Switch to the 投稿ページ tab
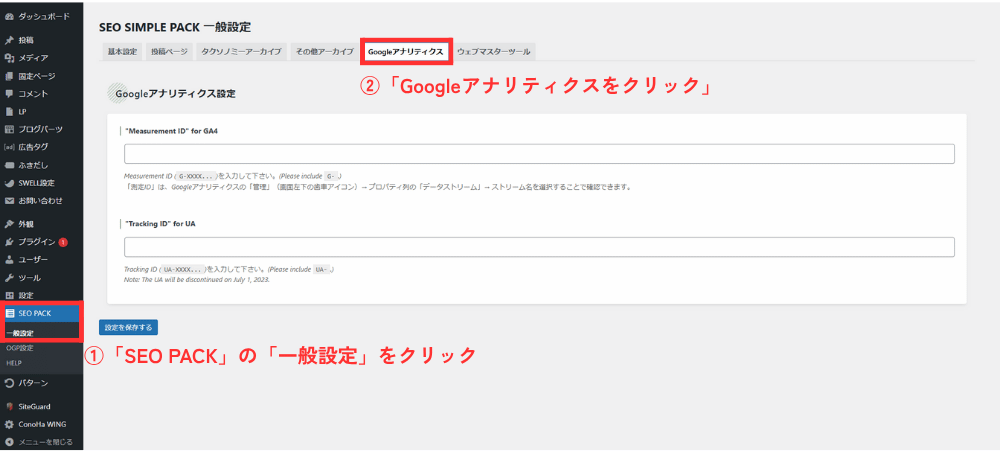Image resolution: width=1000 pixels, height=454 pixels. click(x=169, y=52)
